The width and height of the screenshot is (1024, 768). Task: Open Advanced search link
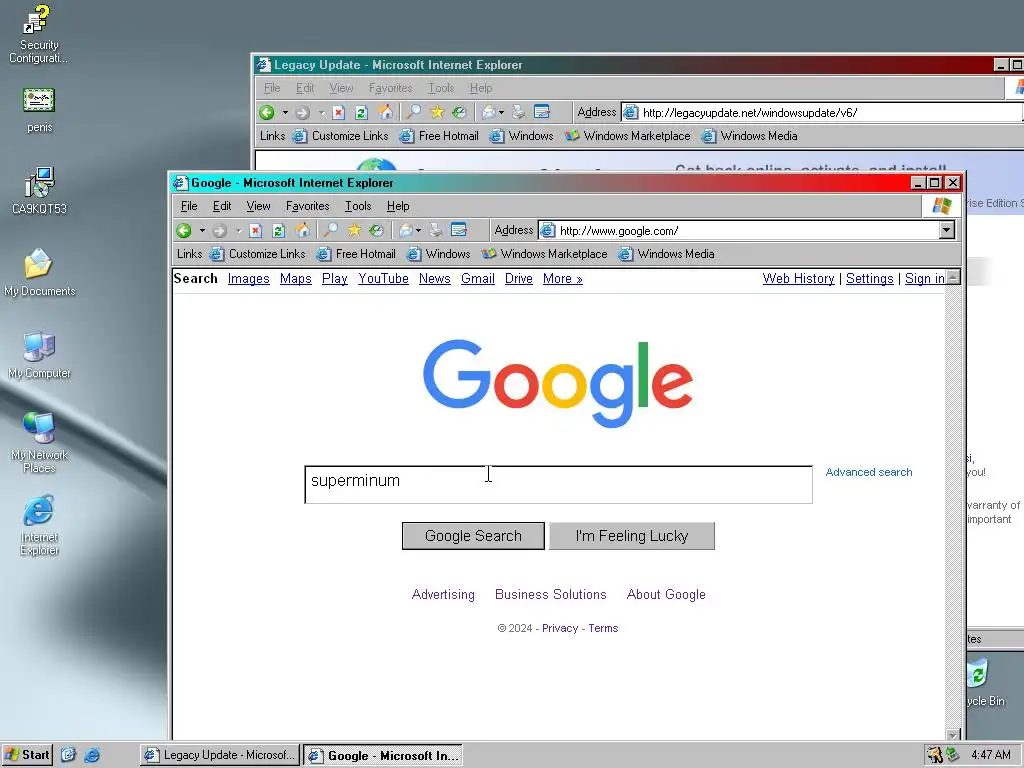click(x=869, y=472)
